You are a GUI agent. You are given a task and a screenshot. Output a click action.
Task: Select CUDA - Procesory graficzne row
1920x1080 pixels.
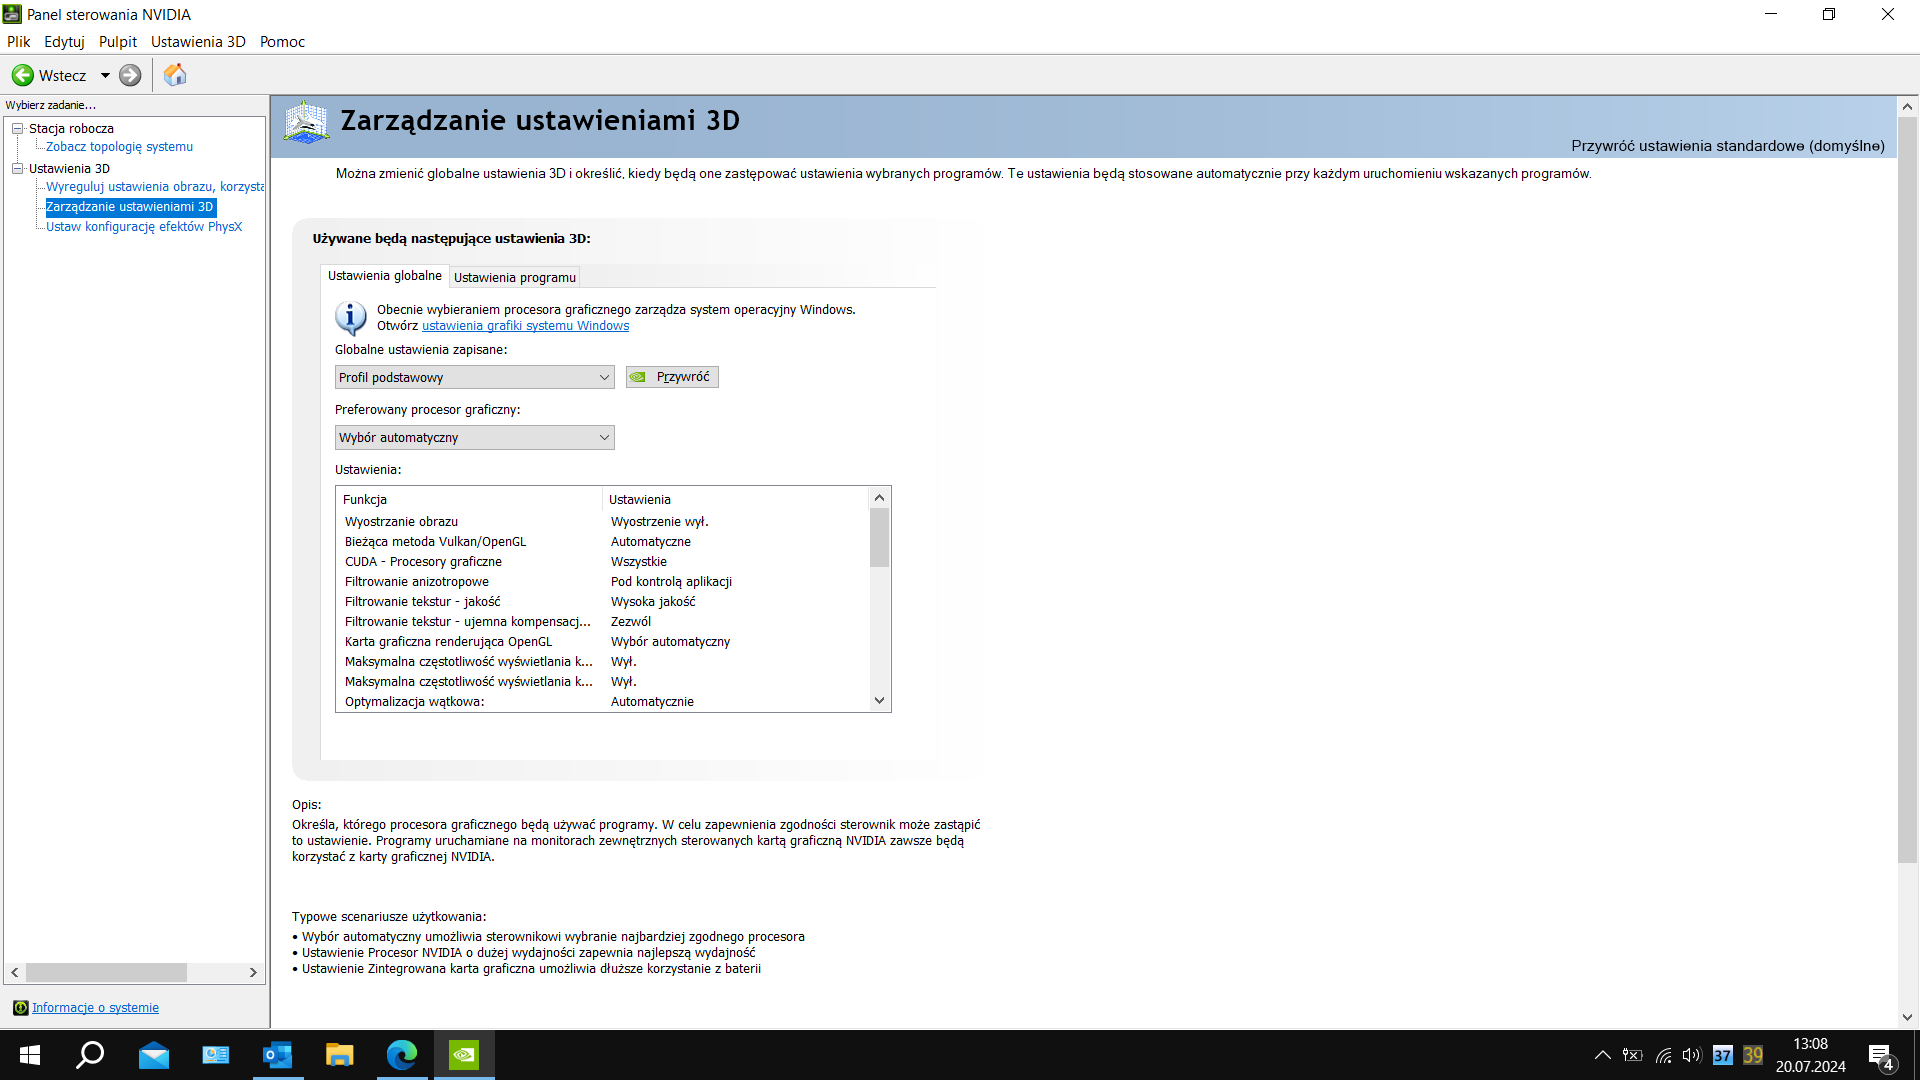(x=604, y=562)
